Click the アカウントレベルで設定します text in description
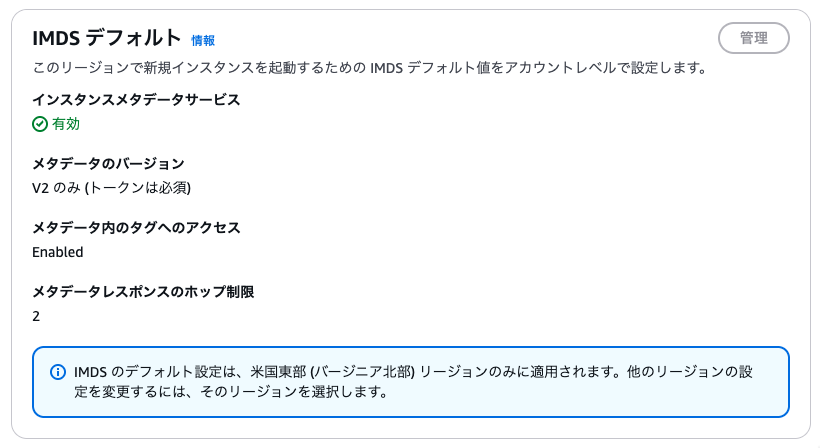 coord(606,68)
